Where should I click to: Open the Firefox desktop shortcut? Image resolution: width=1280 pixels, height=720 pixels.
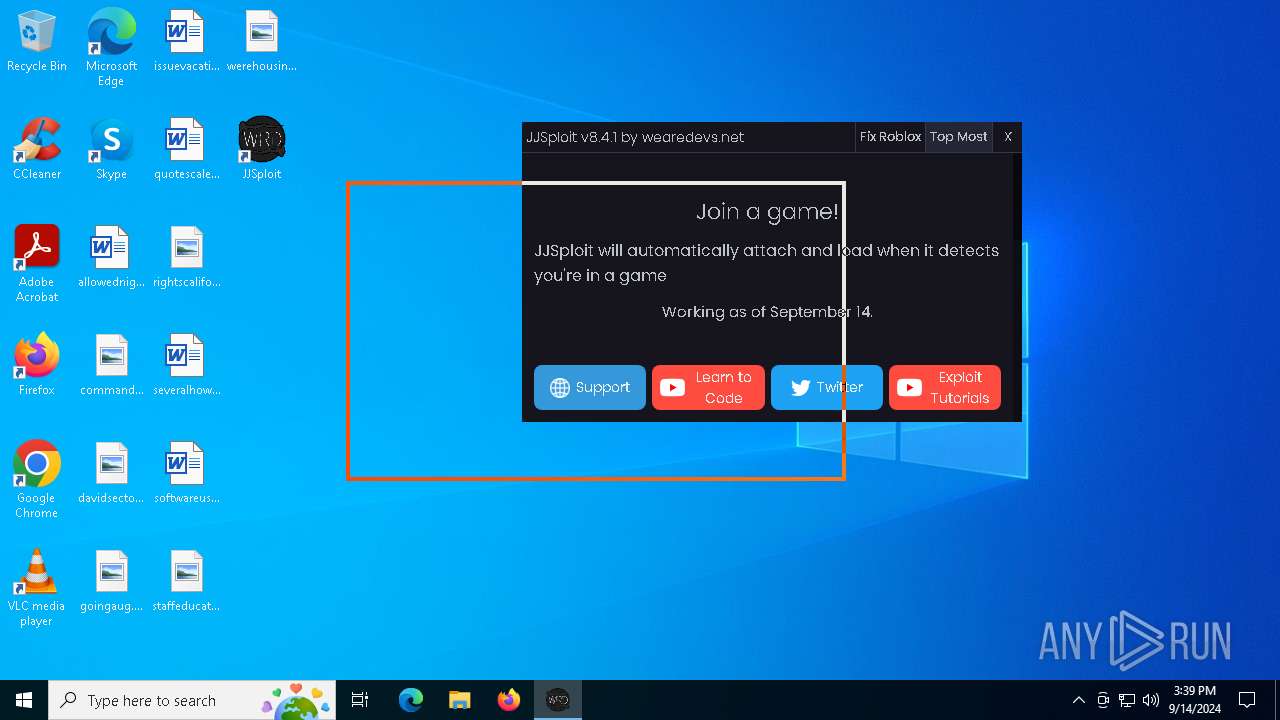[37, 366]
